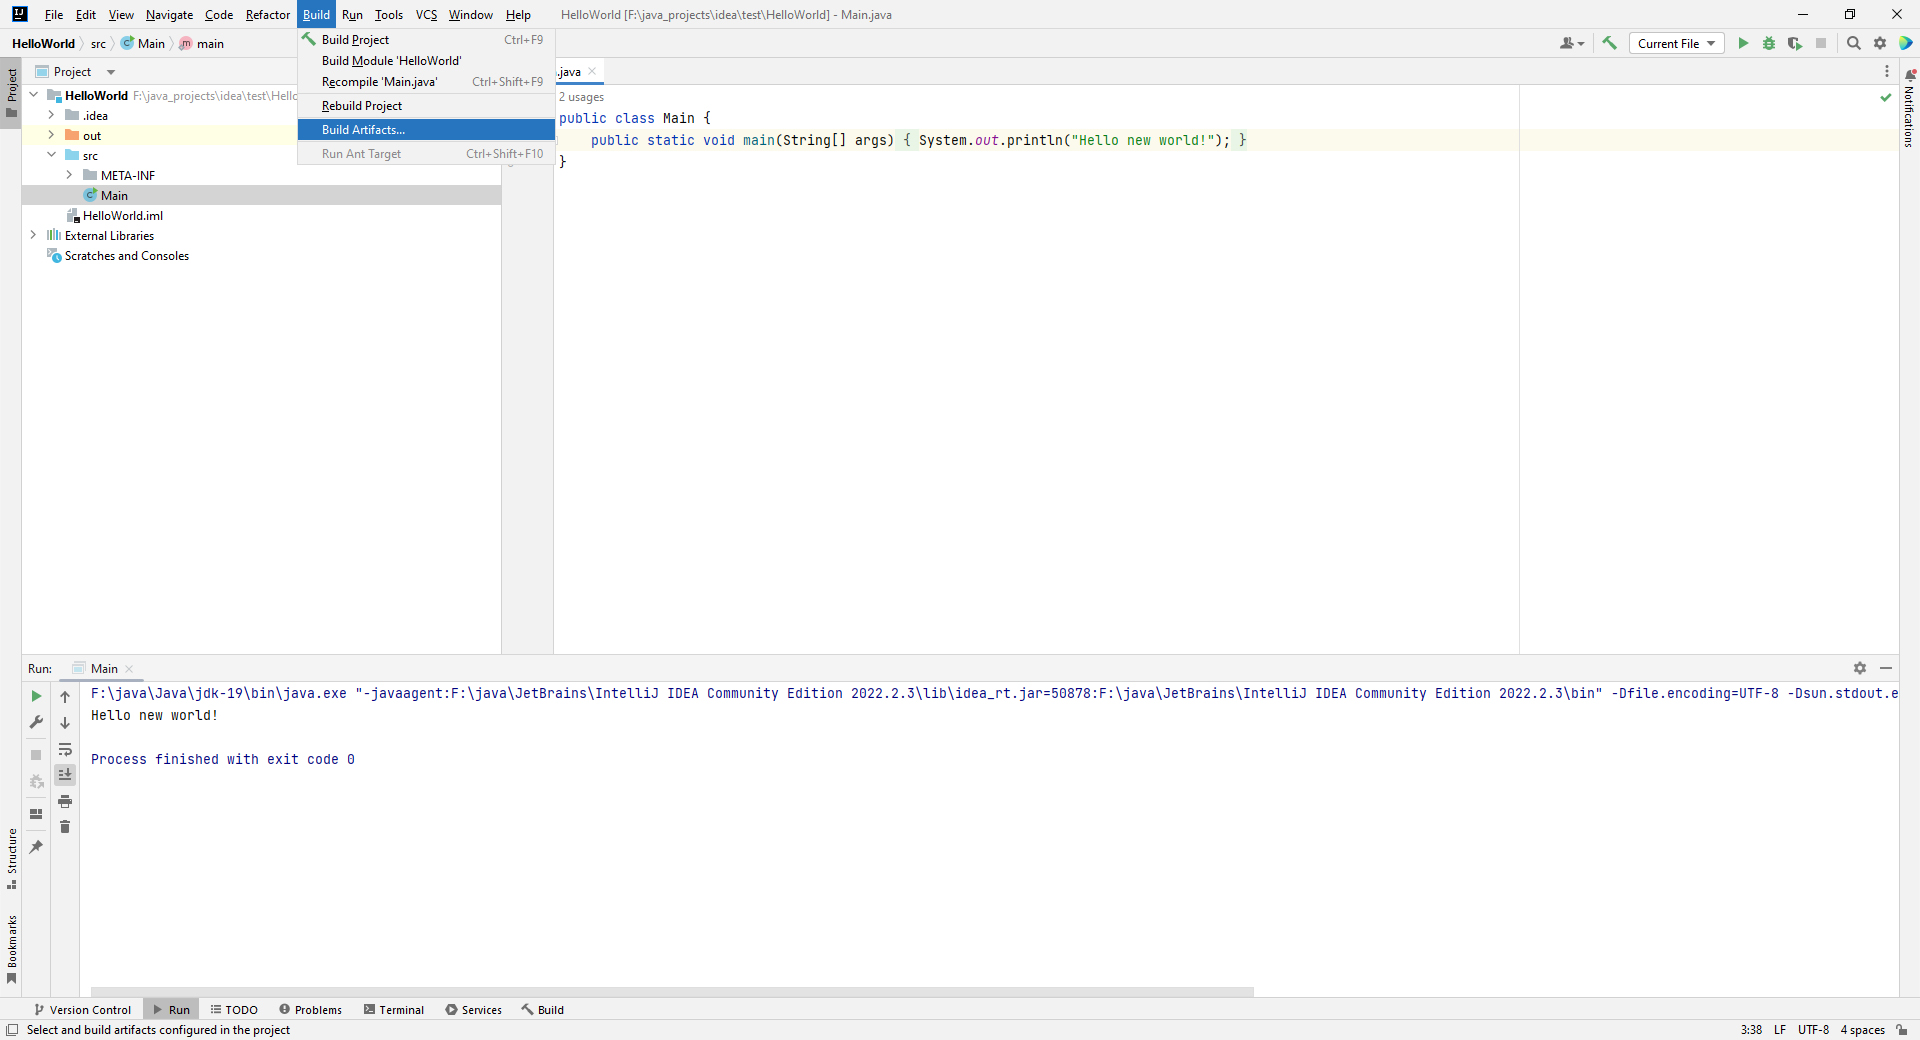The image size is (1920, 1040).
Task: Open Search Everywhere magnifier icon
Action: [x=1853, y=43]
